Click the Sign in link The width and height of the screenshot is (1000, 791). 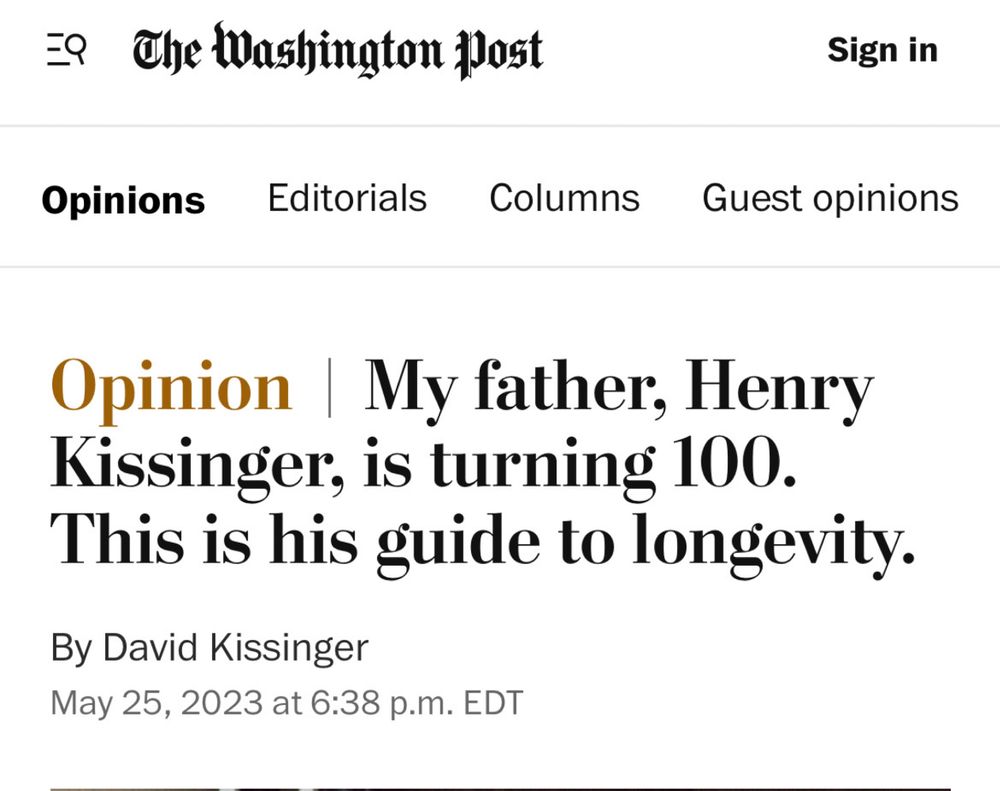click(x=883, y=50)
